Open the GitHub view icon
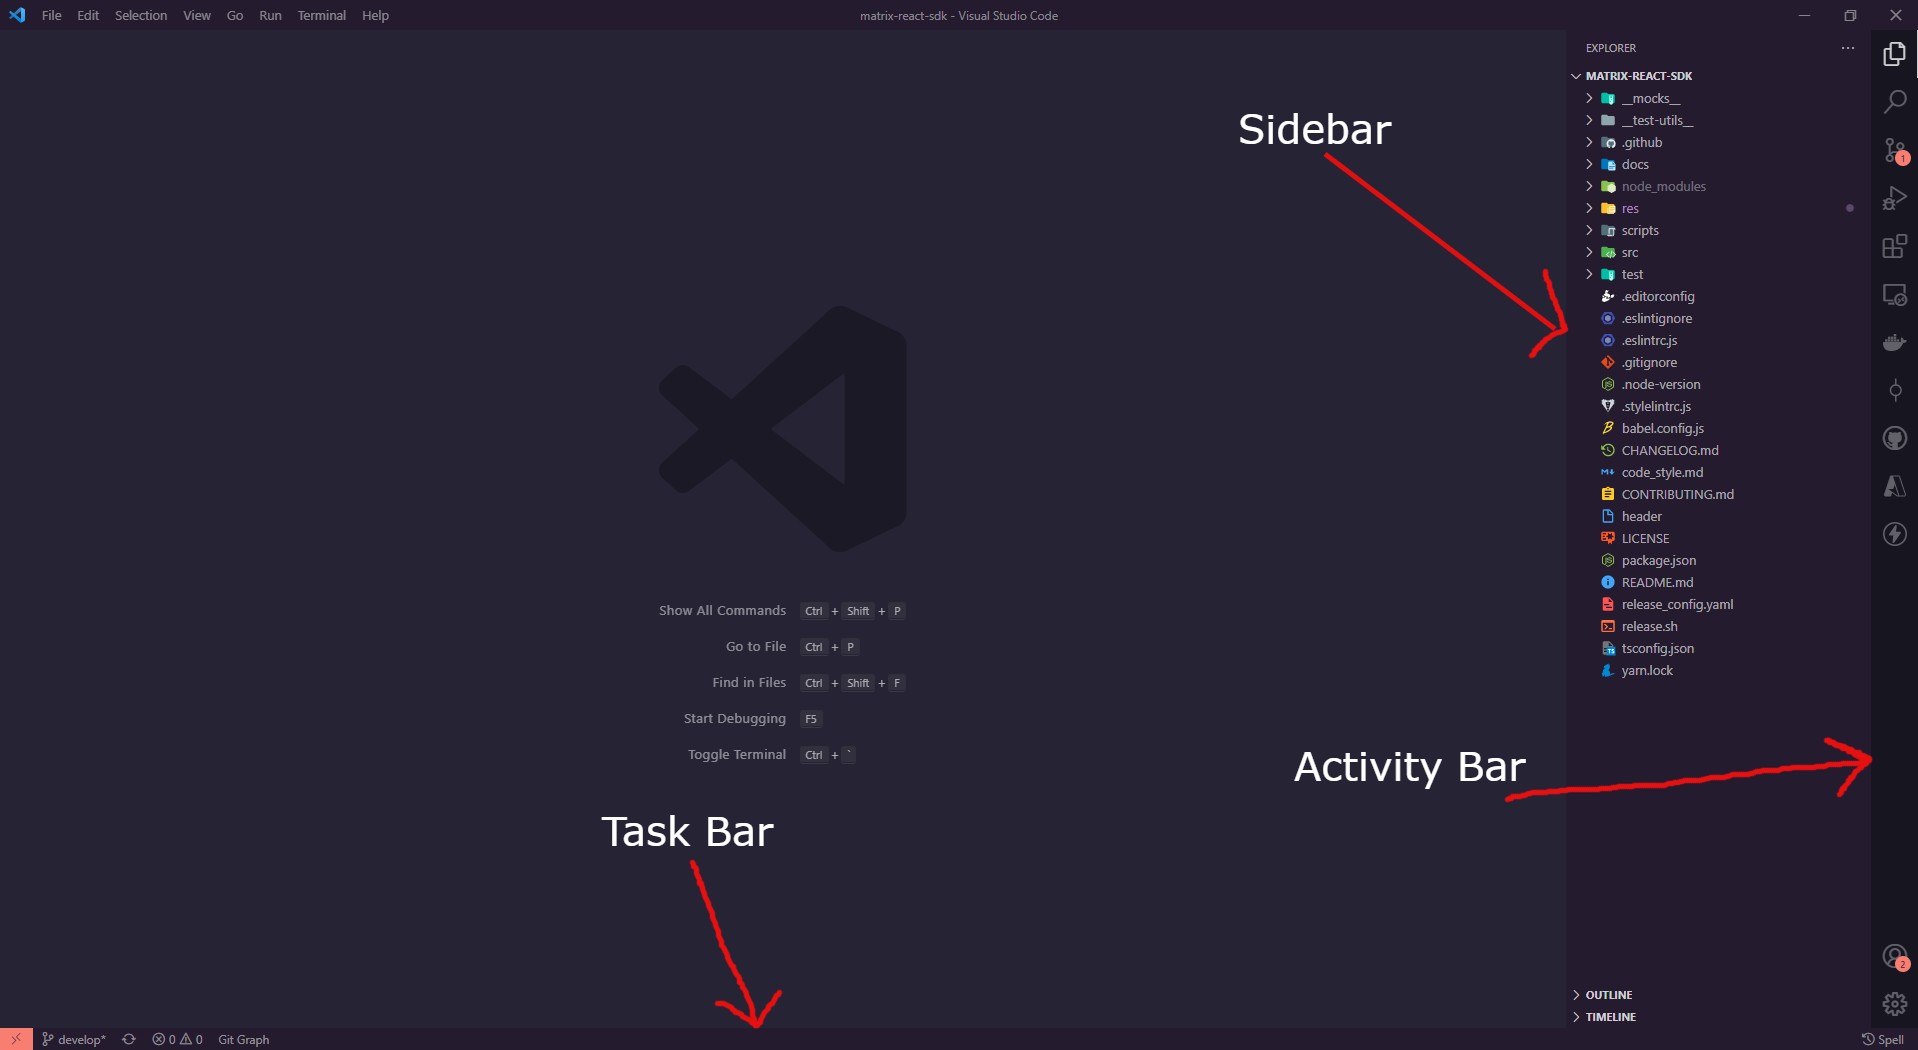The height and width of the screenshot is (1050, 1918). click(1894, 438)
